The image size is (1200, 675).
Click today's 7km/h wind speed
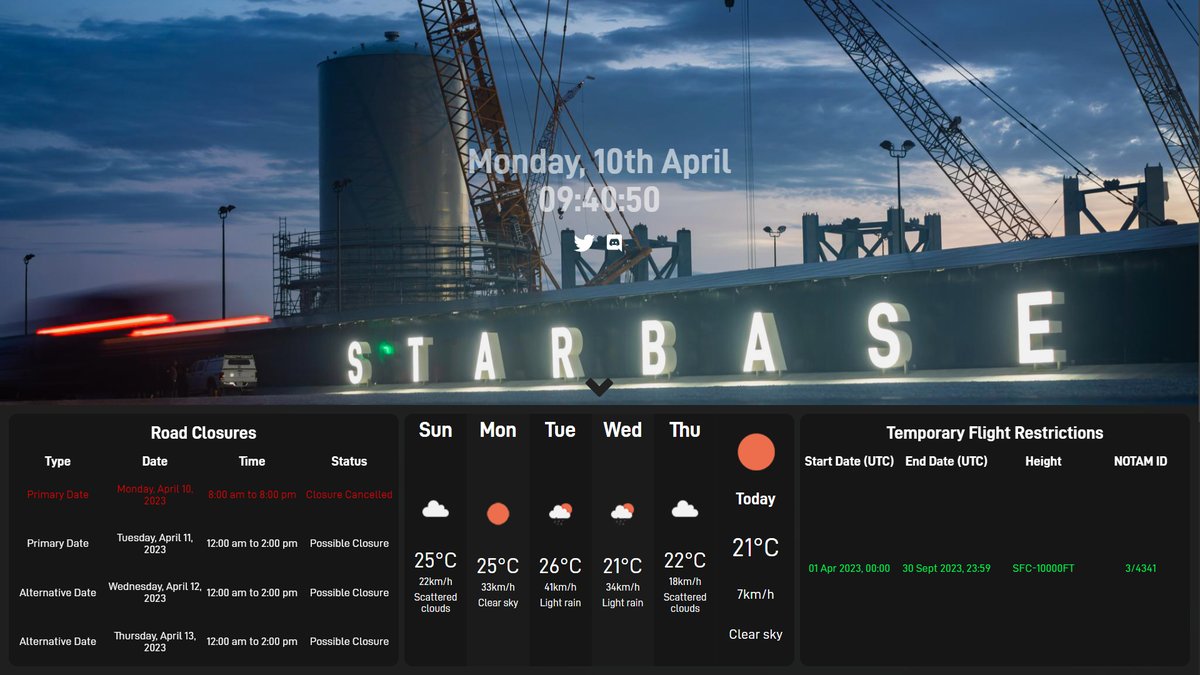[755, 595]
